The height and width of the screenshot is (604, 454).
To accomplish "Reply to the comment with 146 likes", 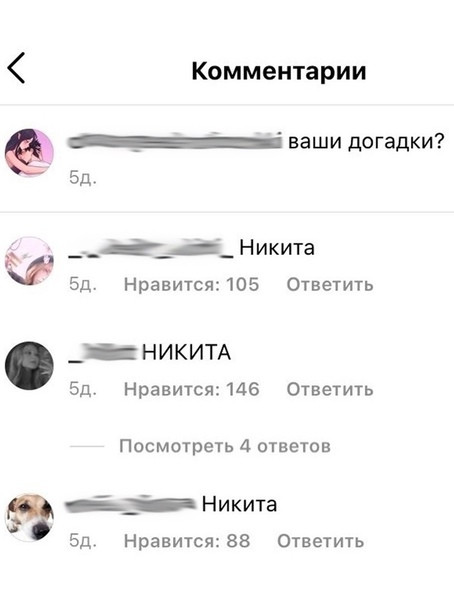I will [x=330, y=389].
